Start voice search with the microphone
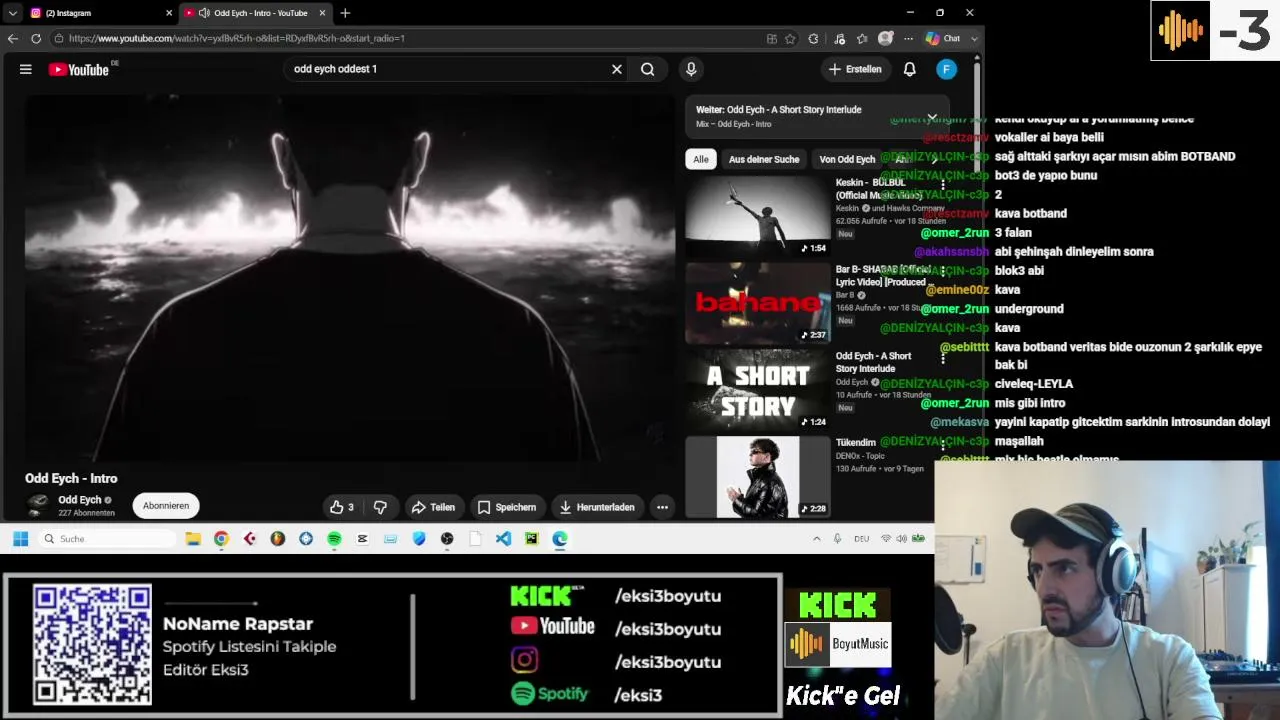The width and height of the screenshot is (1280, 720). (x=691, y=69)
